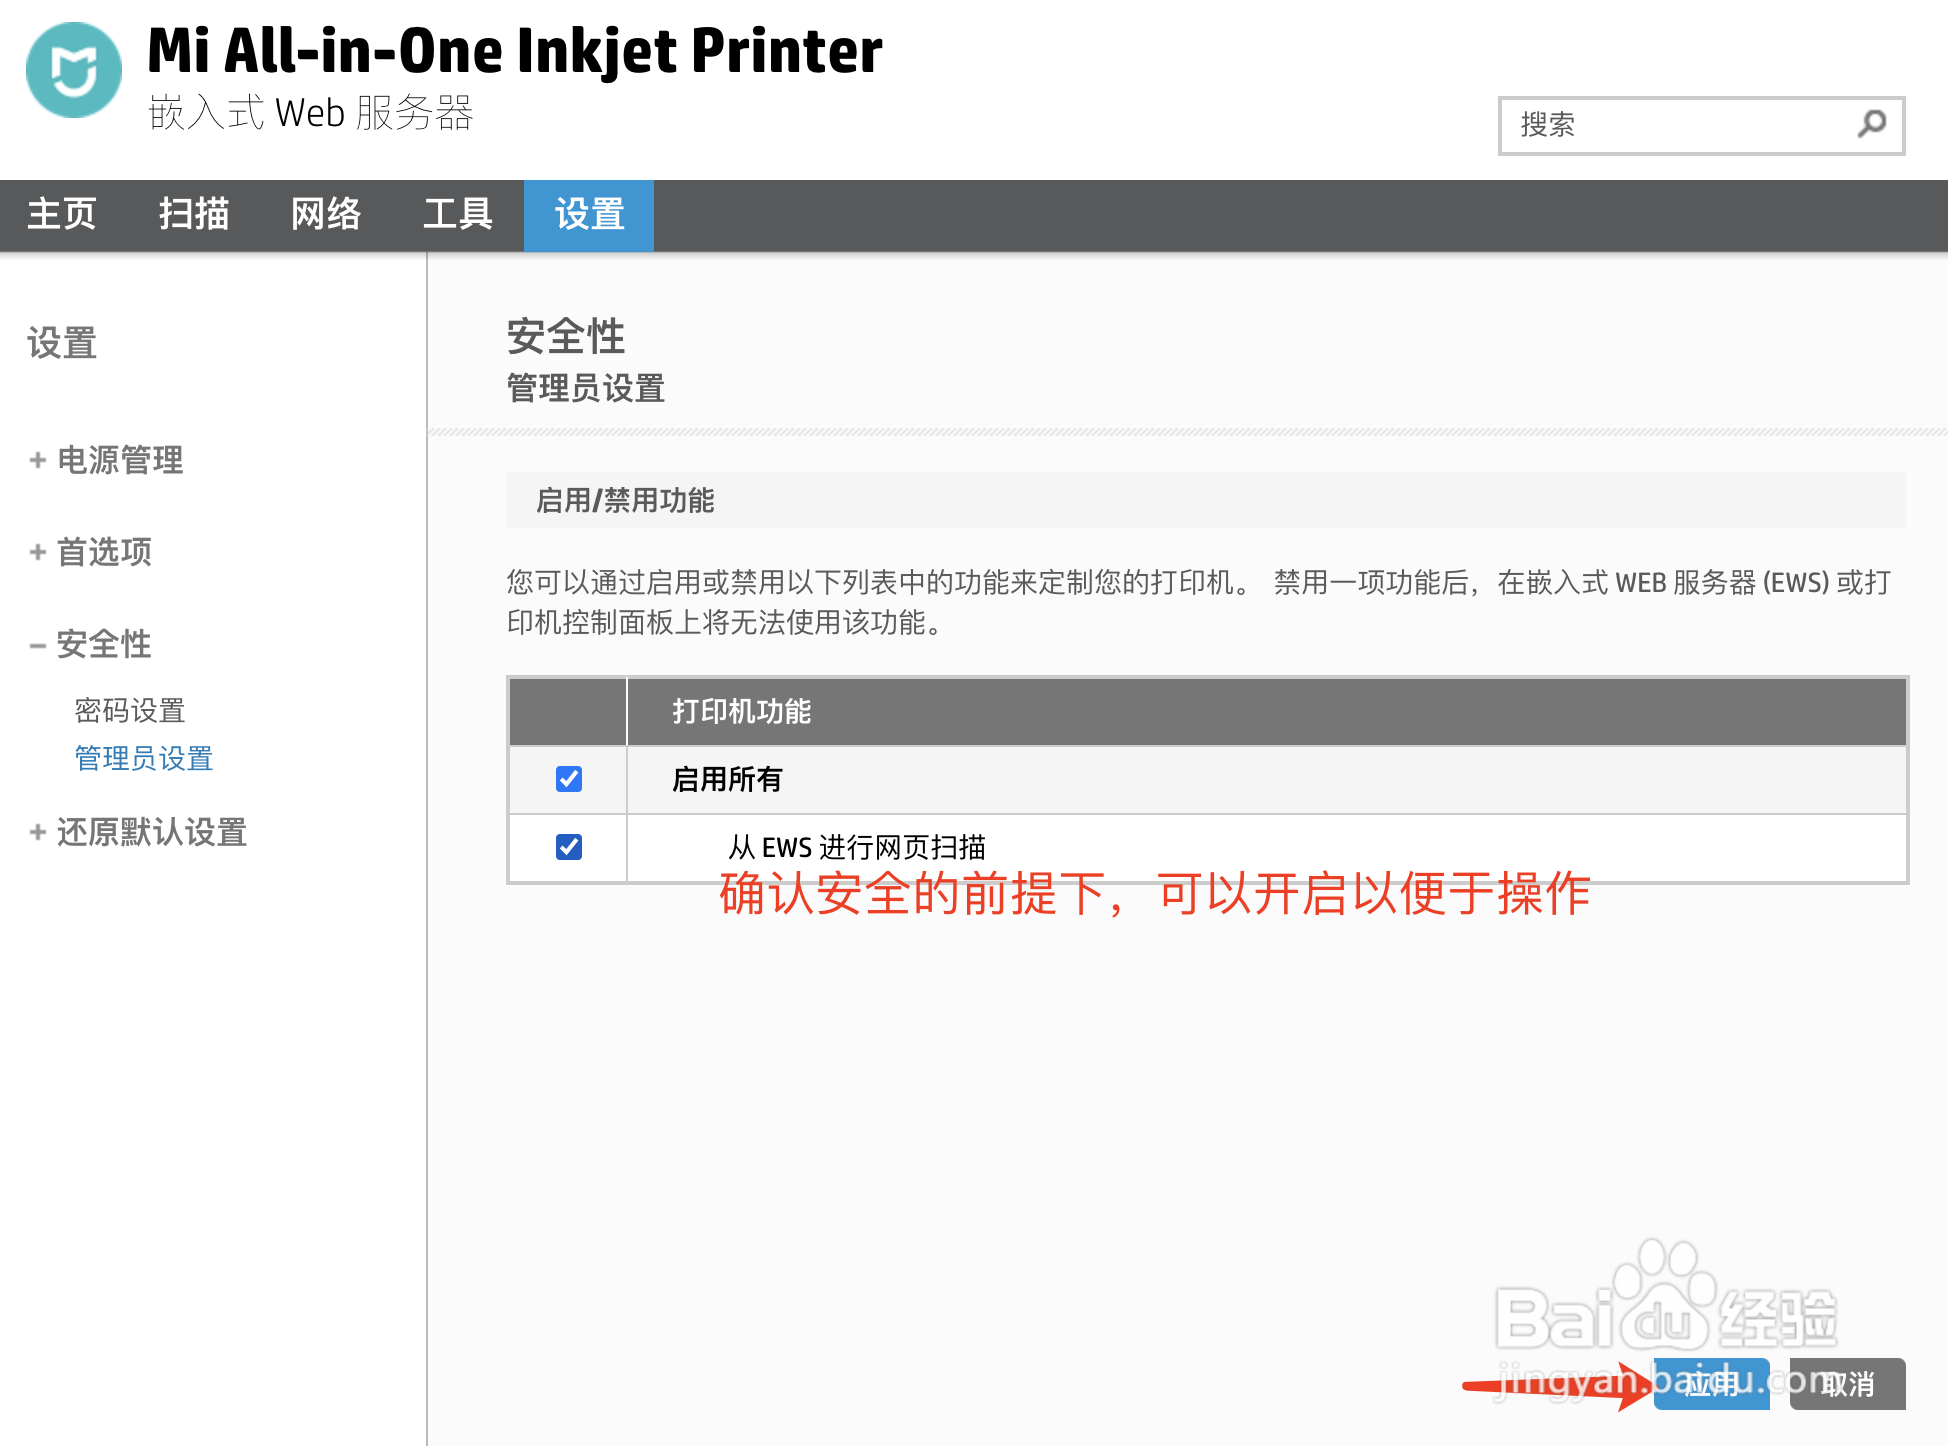Switch to the 扫描 tab
This screenshot has width=1948, height=1446.
[x=194, y=214]
